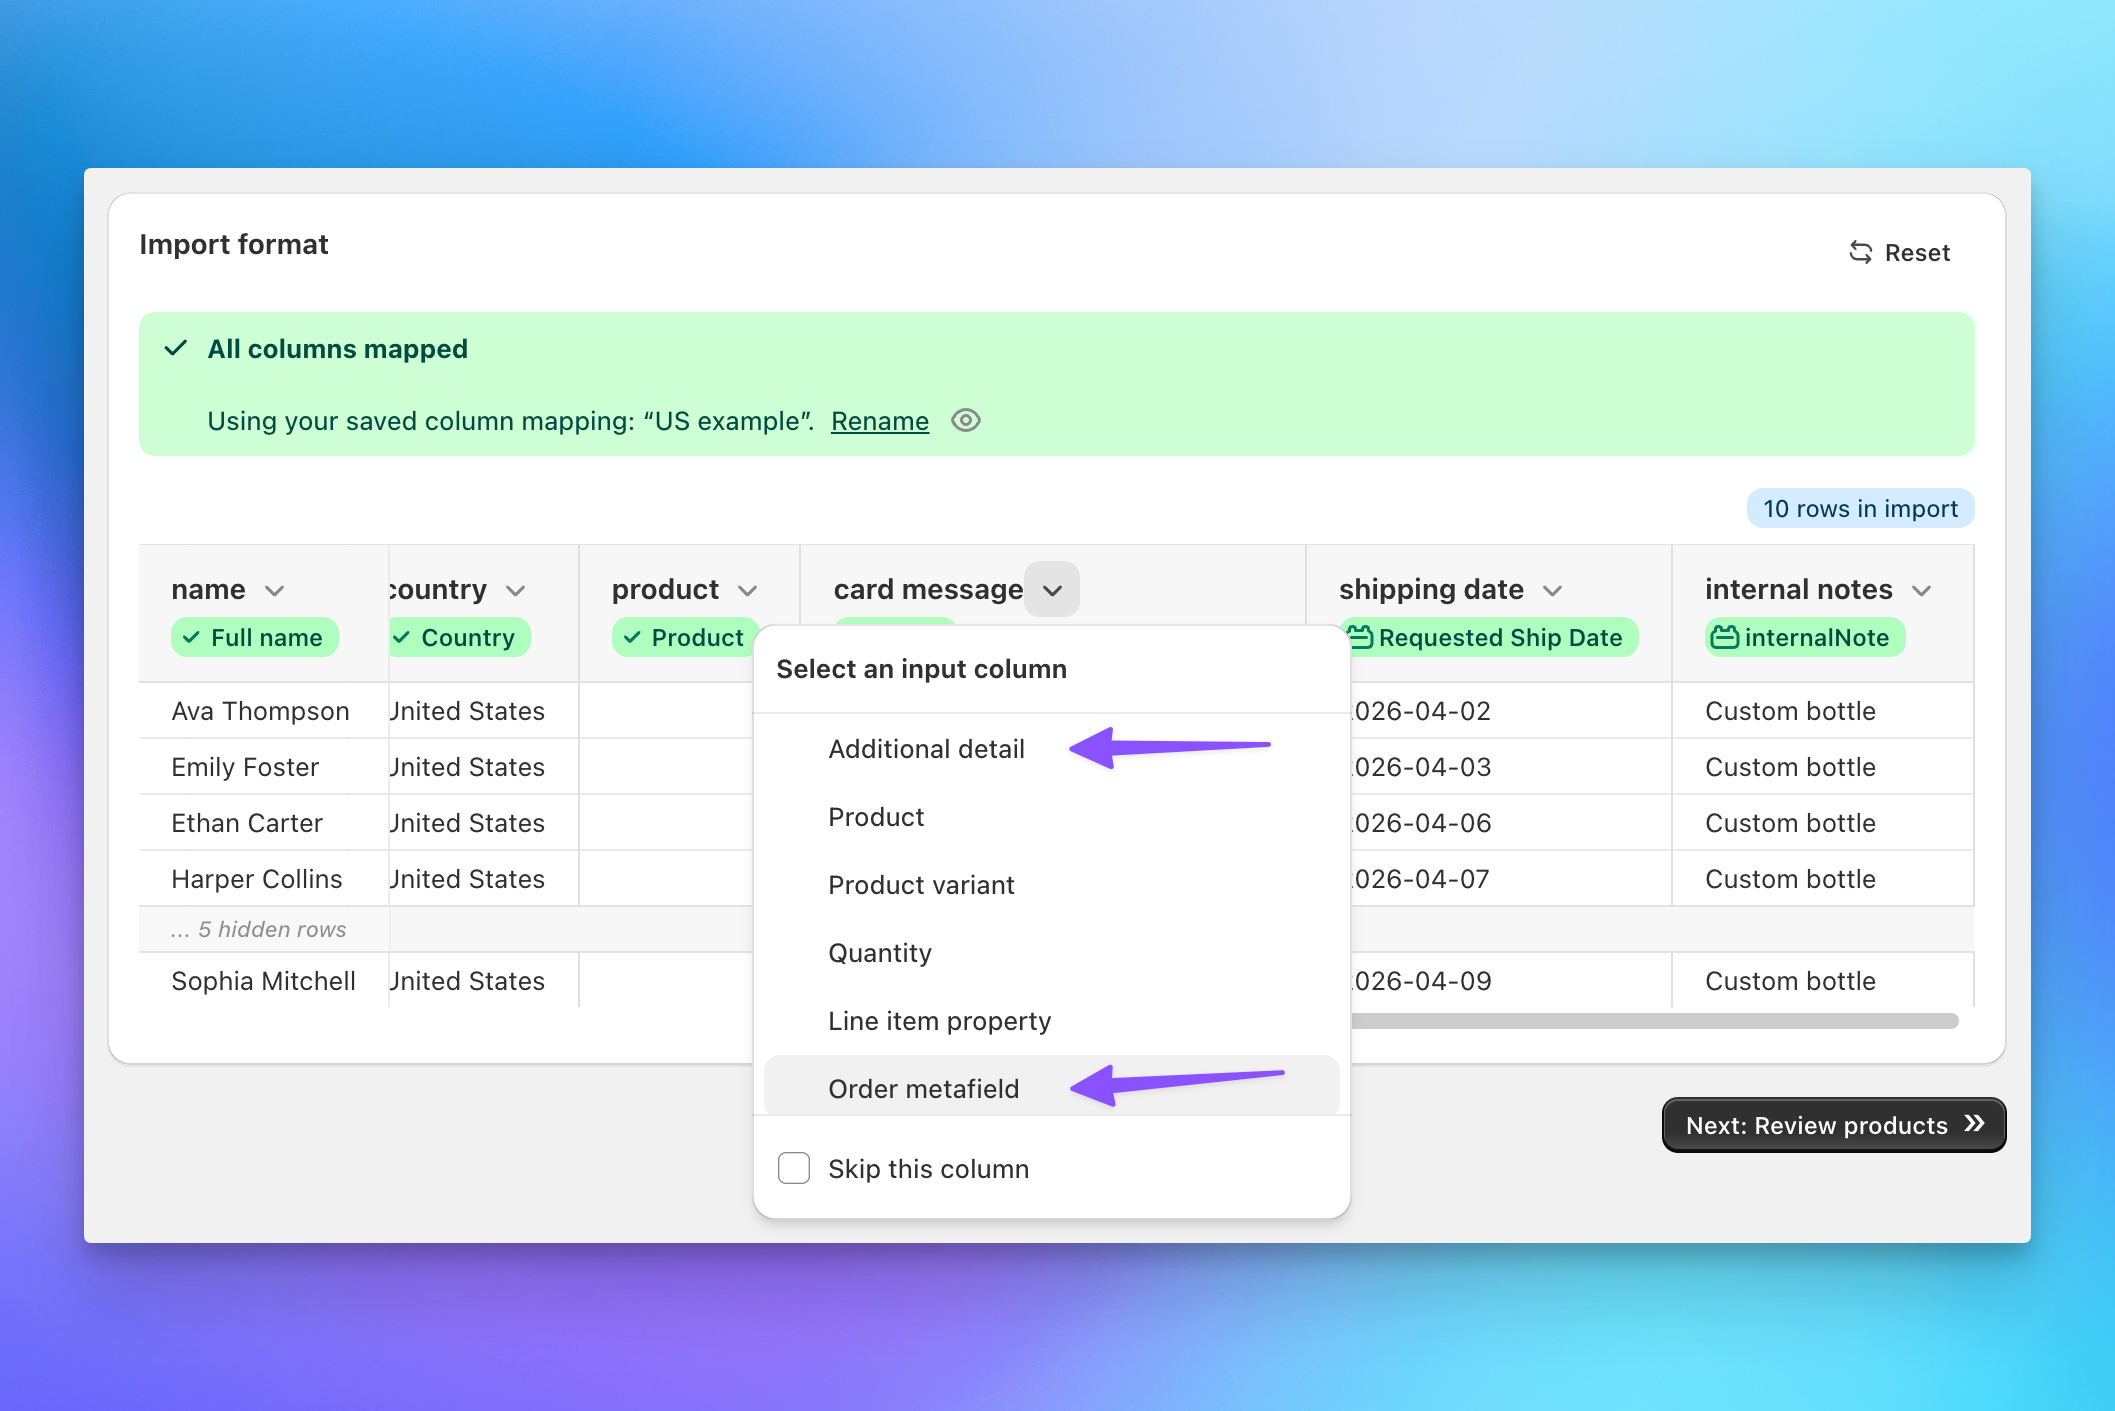Screen dimensions: 2115x1411
Task: Click the Reset refresh icon
Action: [1861, 252]
